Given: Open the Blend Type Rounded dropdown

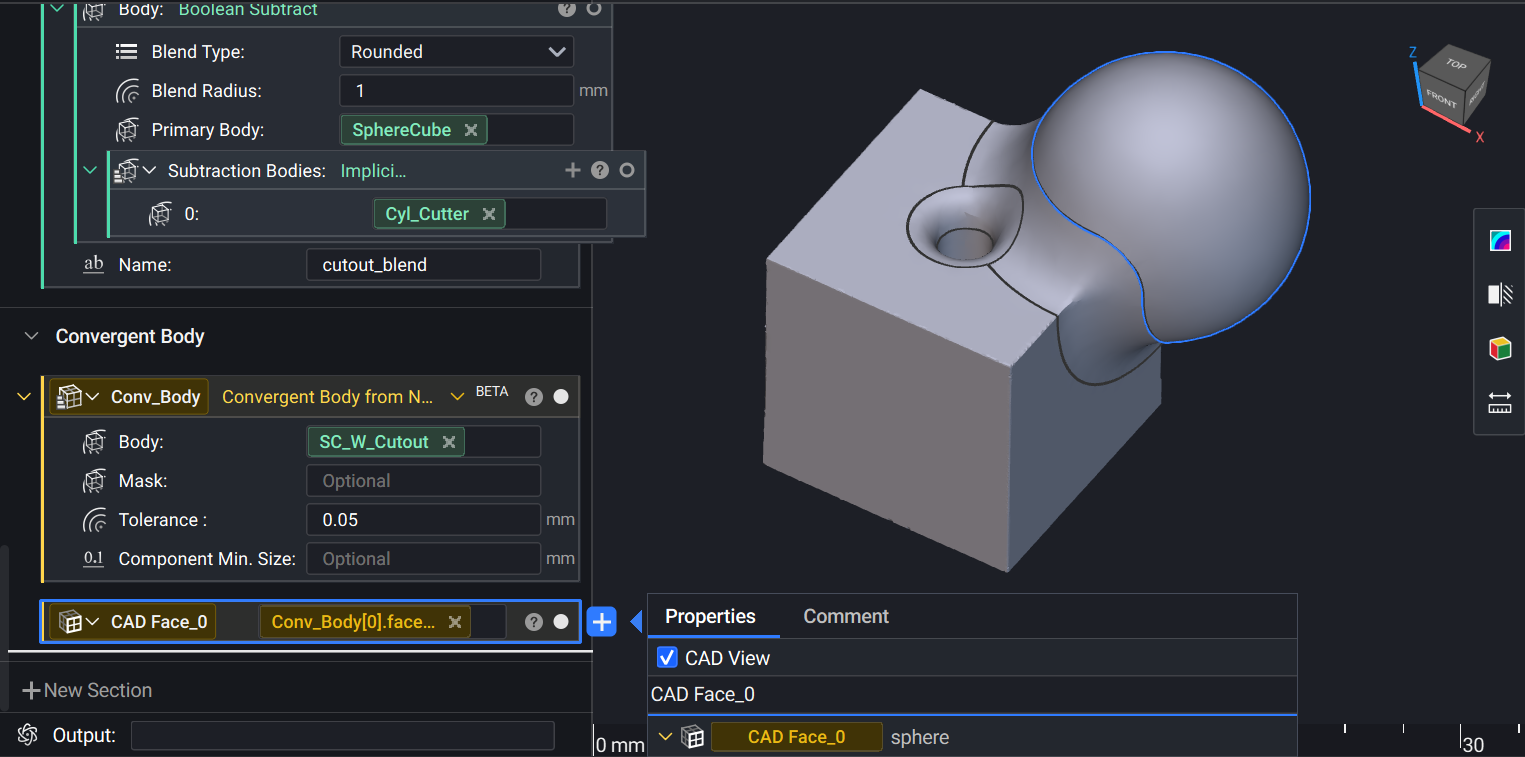Looking at the screenshot, I should tap(456, 52).
